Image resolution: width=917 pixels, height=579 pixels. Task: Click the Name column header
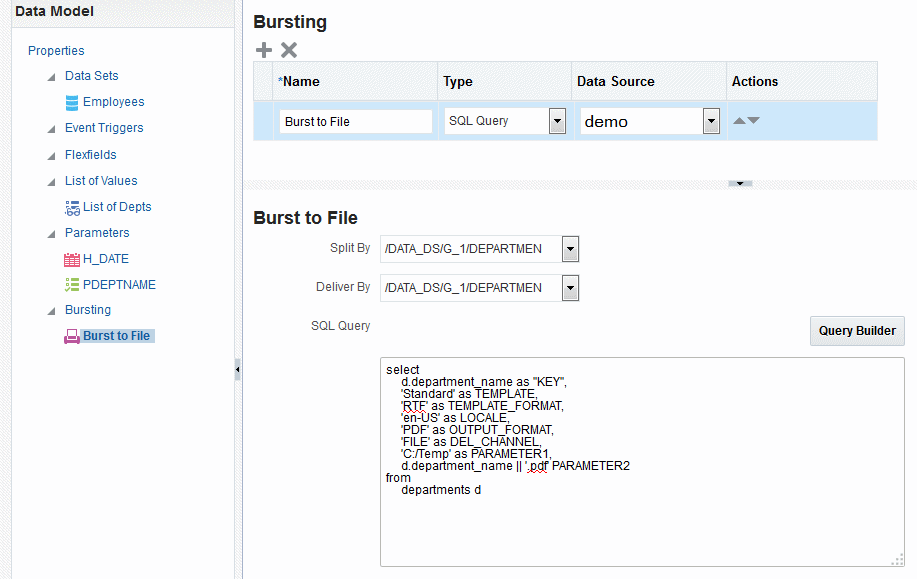pos(355,81)
